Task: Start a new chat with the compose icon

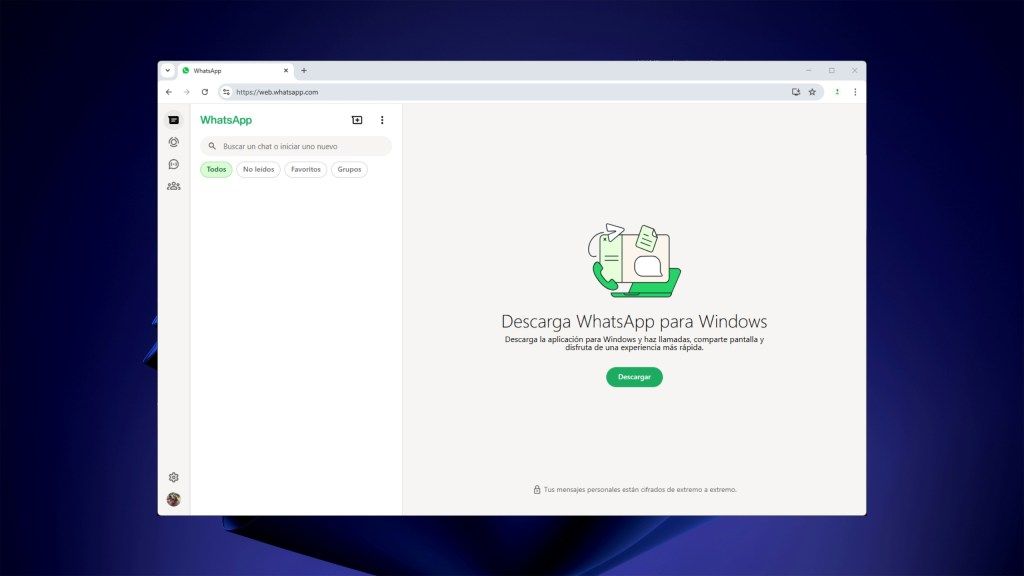Action: coord(357,120)
